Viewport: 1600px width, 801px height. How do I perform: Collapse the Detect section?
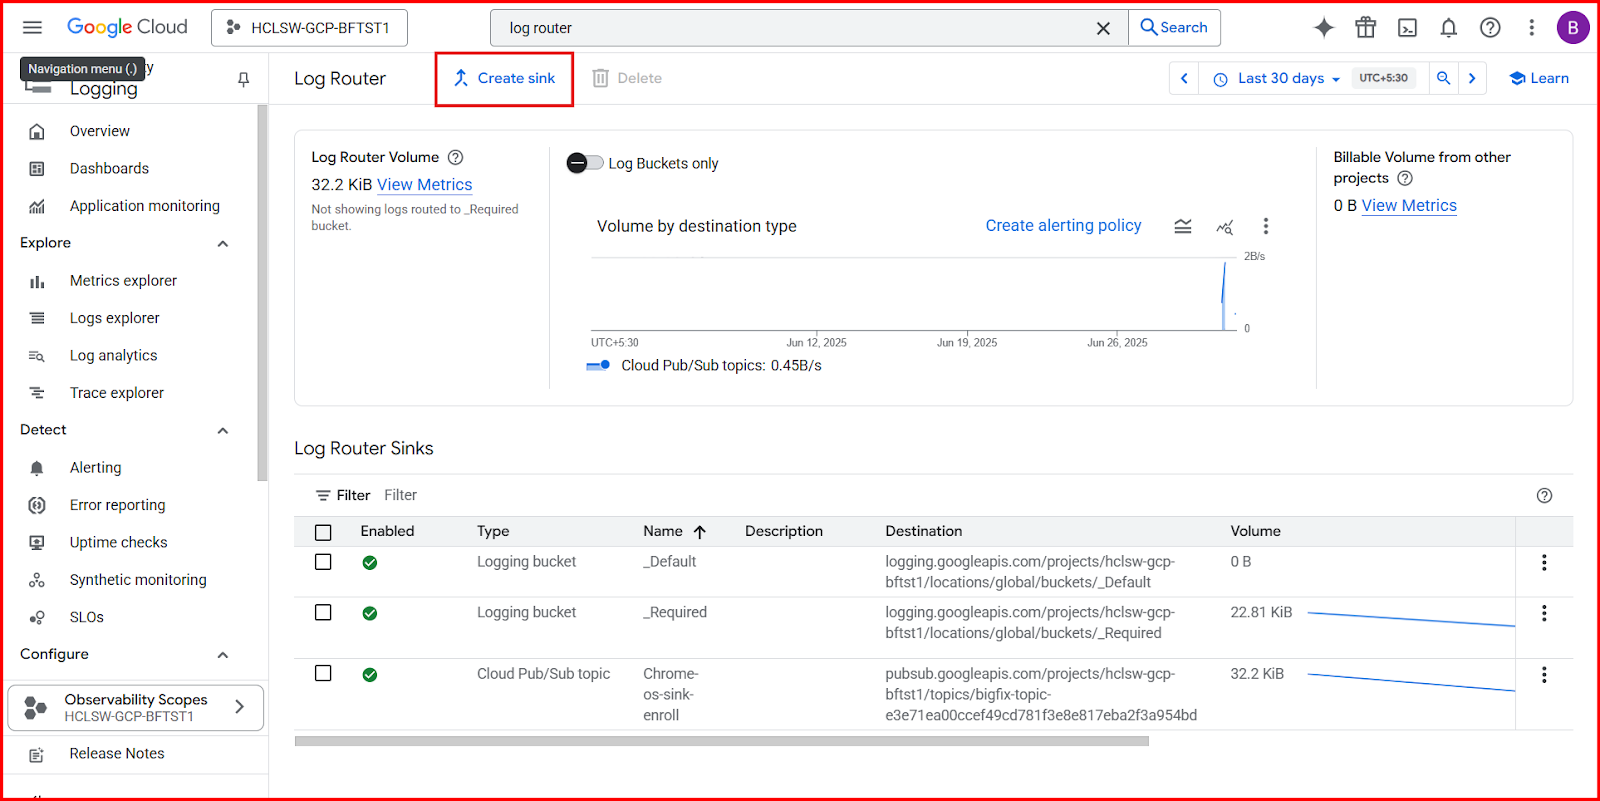click(x=223, y=430)
